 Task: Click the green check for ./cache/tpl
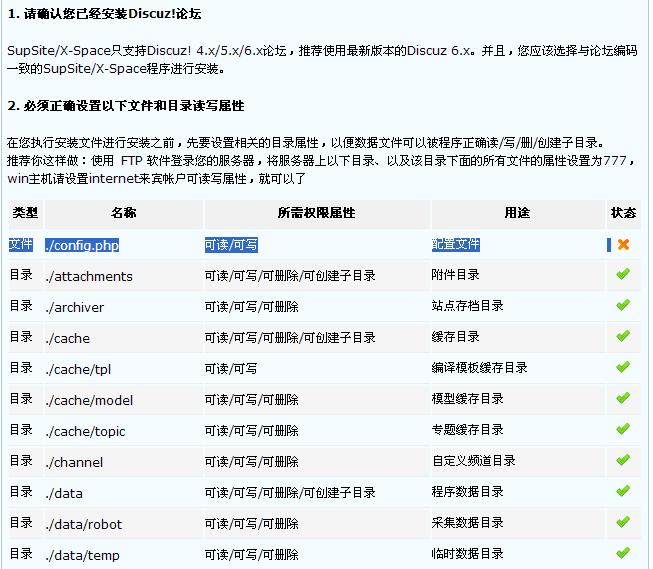point(623,367)
